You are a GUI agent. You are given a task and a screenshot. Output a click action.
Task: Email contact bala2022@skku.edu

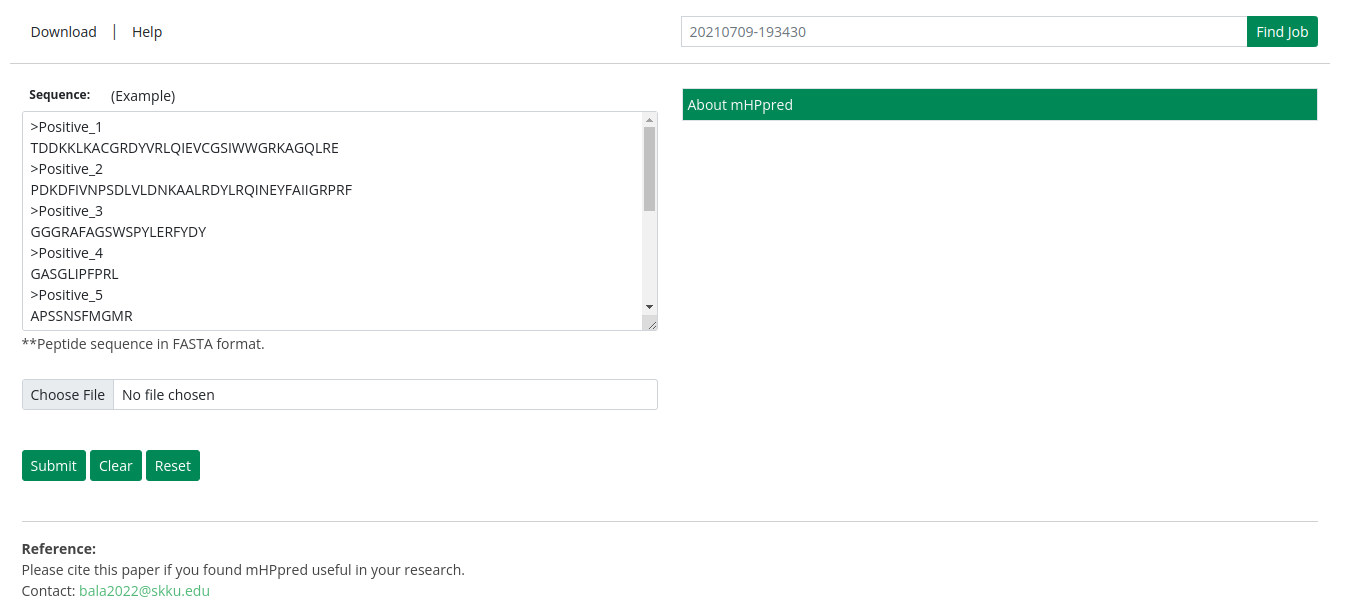pyautogui.click(x=144, y=591)
